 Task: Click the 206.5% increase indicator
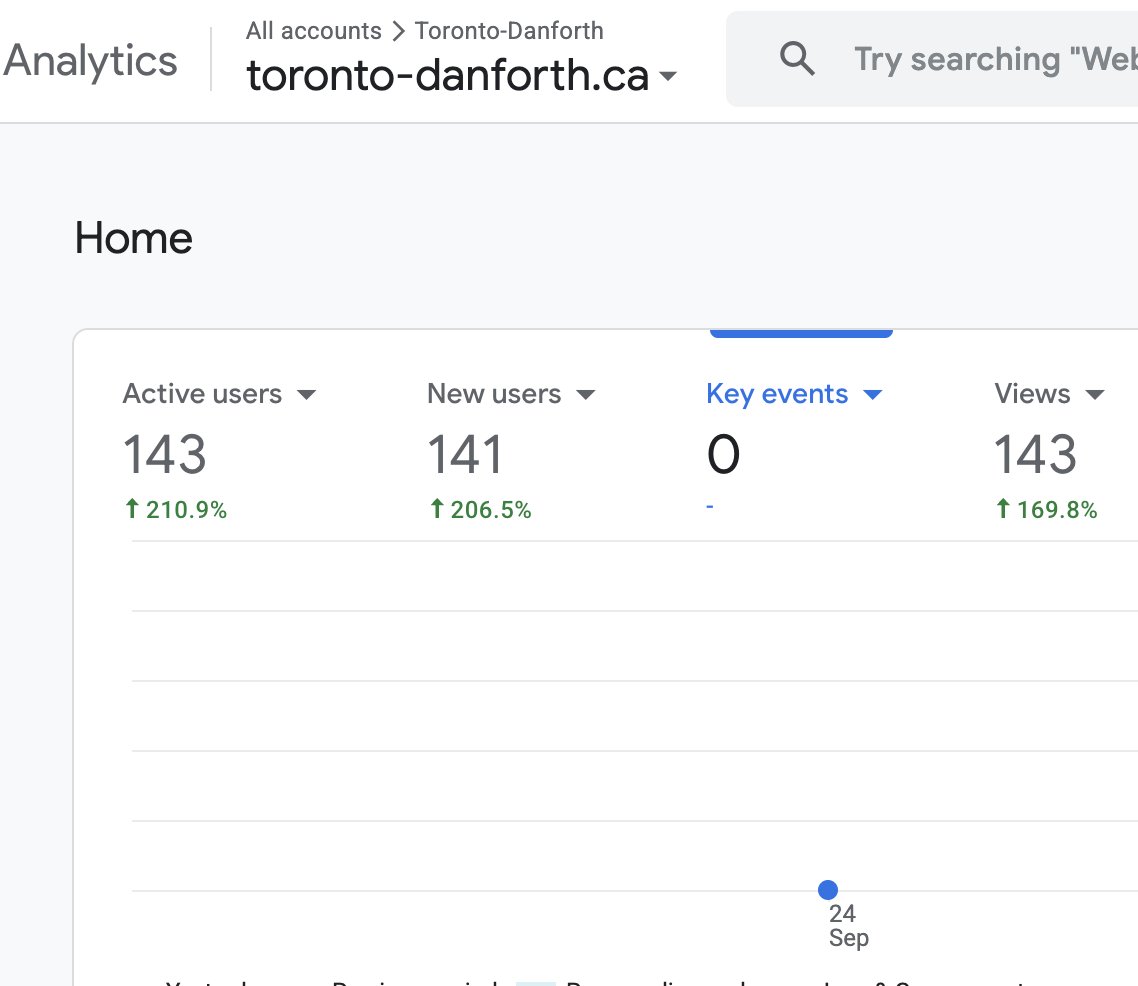coord(480,509)
